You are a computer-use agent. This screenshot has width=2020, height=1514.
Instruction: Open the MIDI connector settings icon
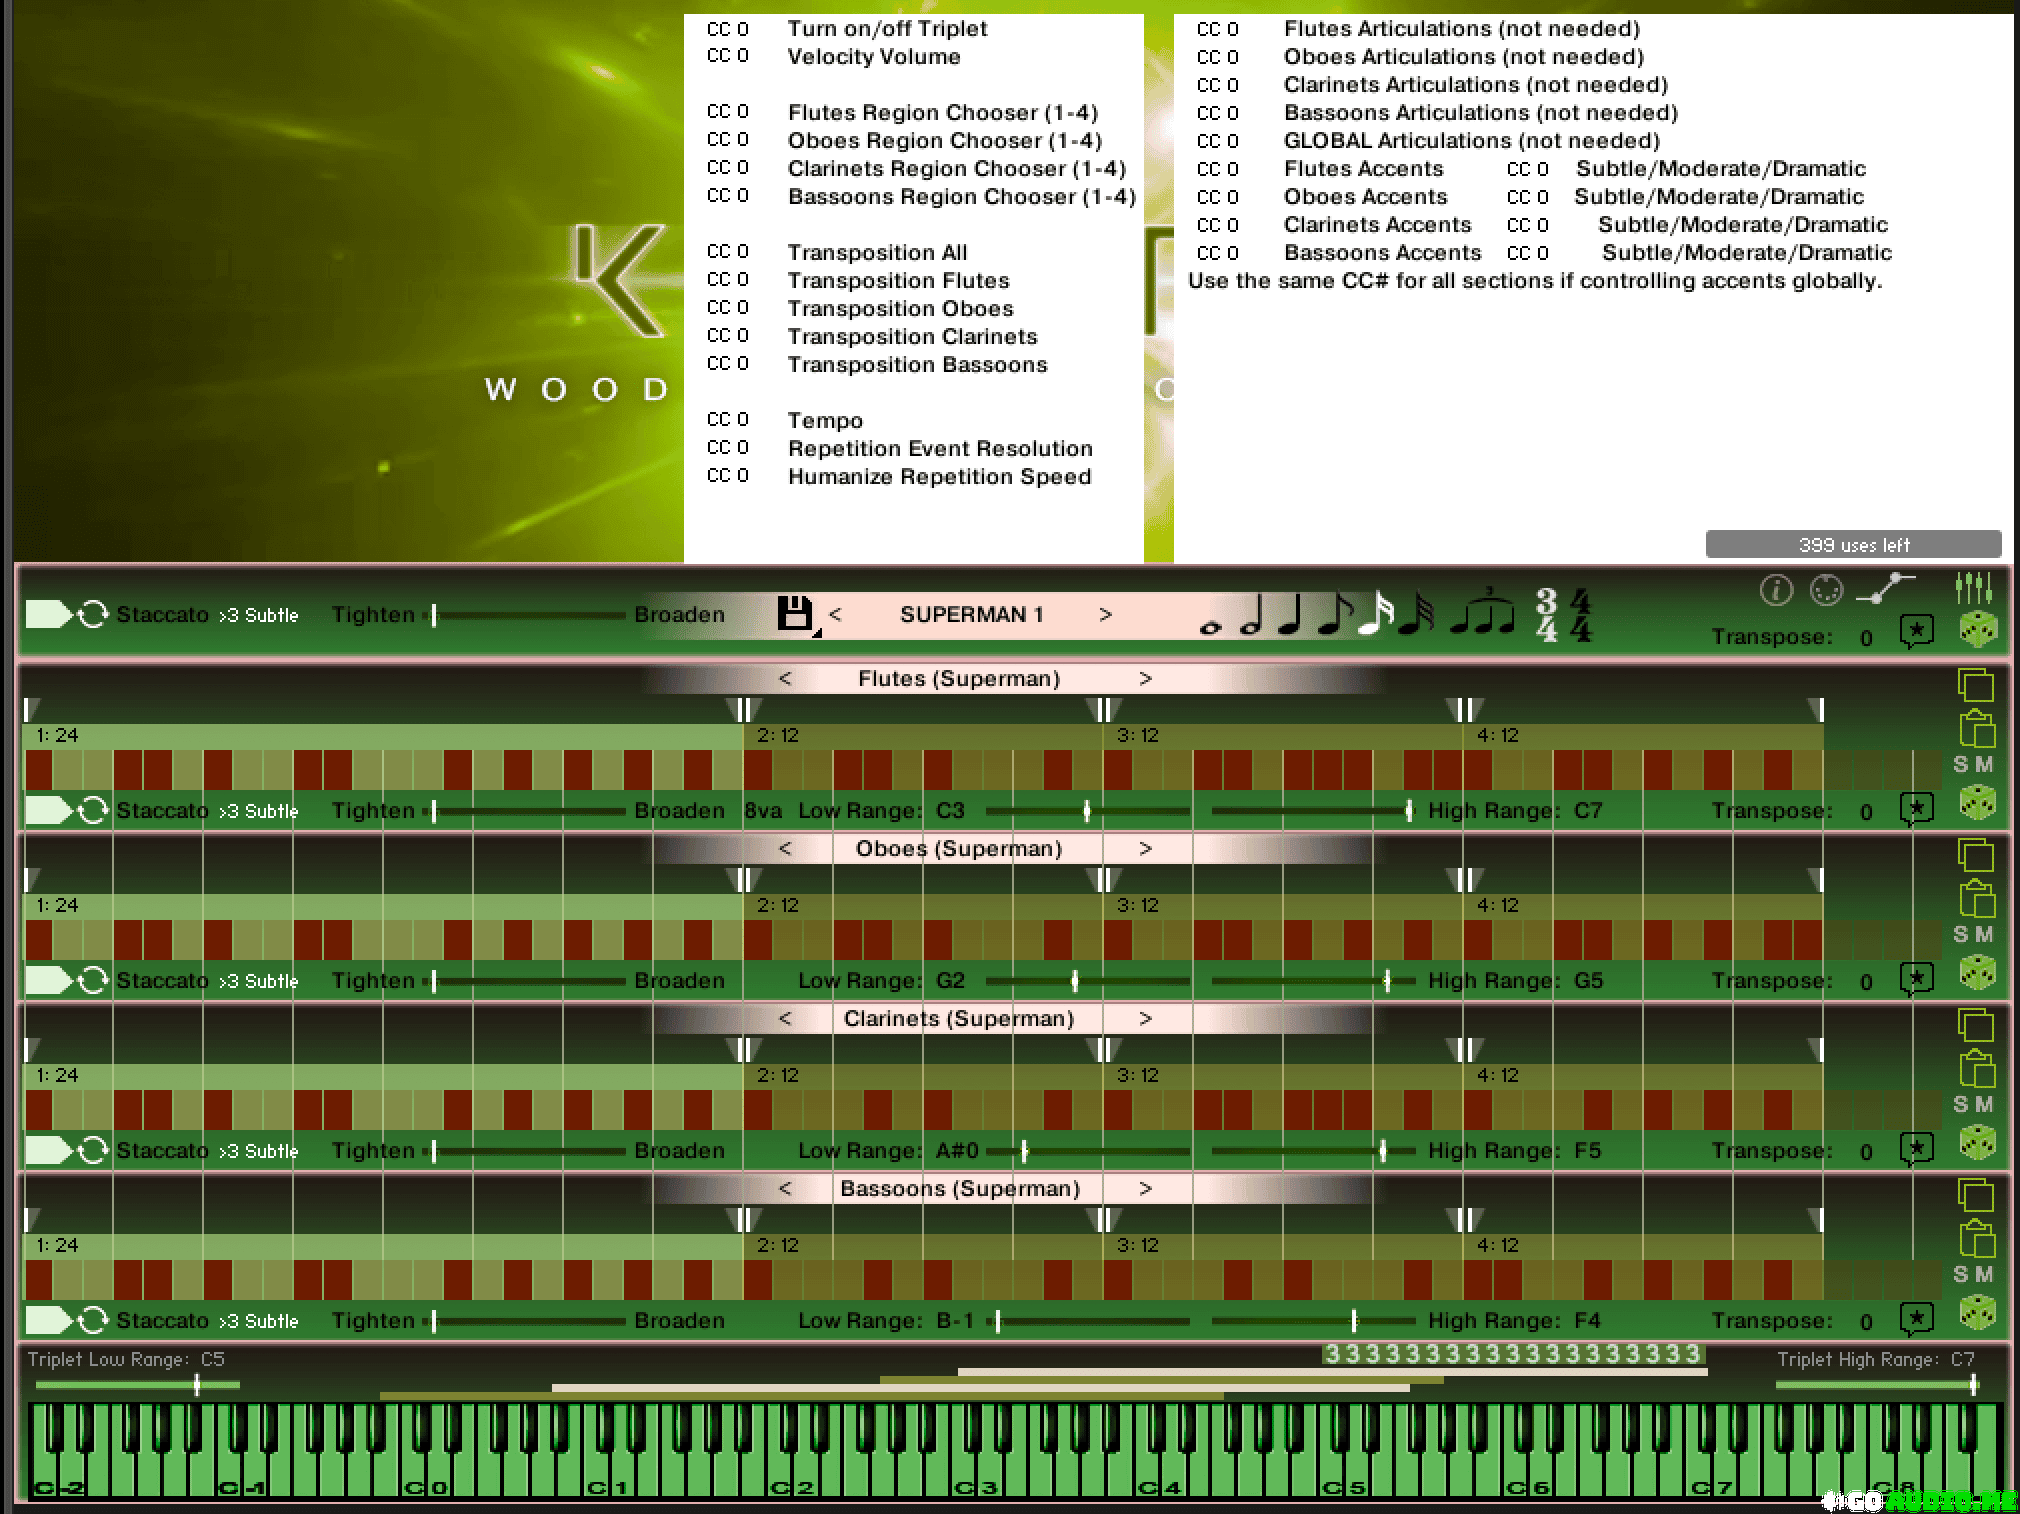(x=1826, y=591)
